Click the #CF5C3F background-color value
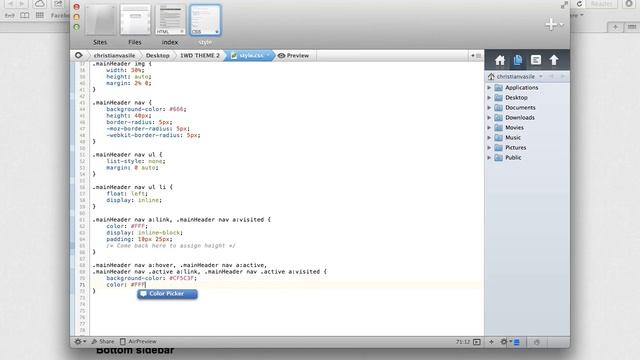Screen dimensions: 640x360 (182, 278)
